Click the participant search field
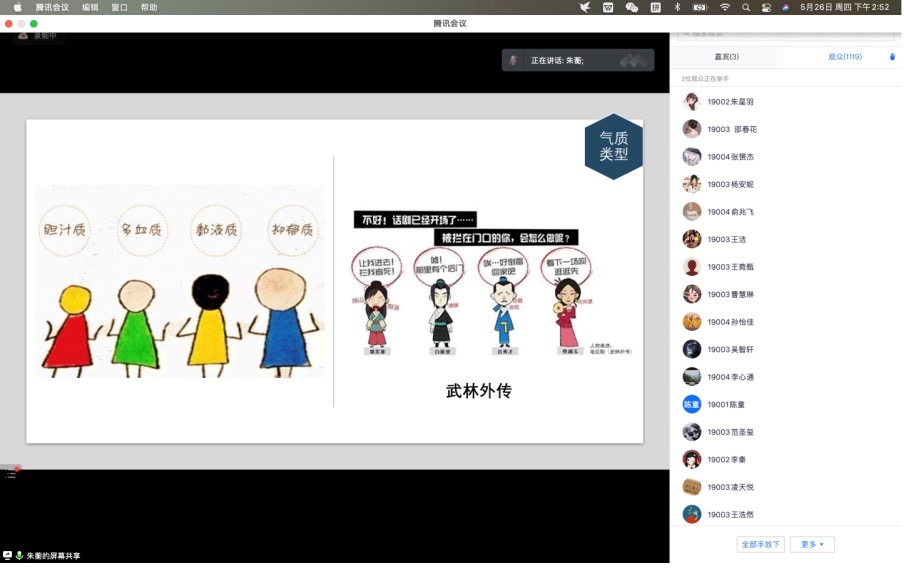Screen dimensions: 904x568 785,35
